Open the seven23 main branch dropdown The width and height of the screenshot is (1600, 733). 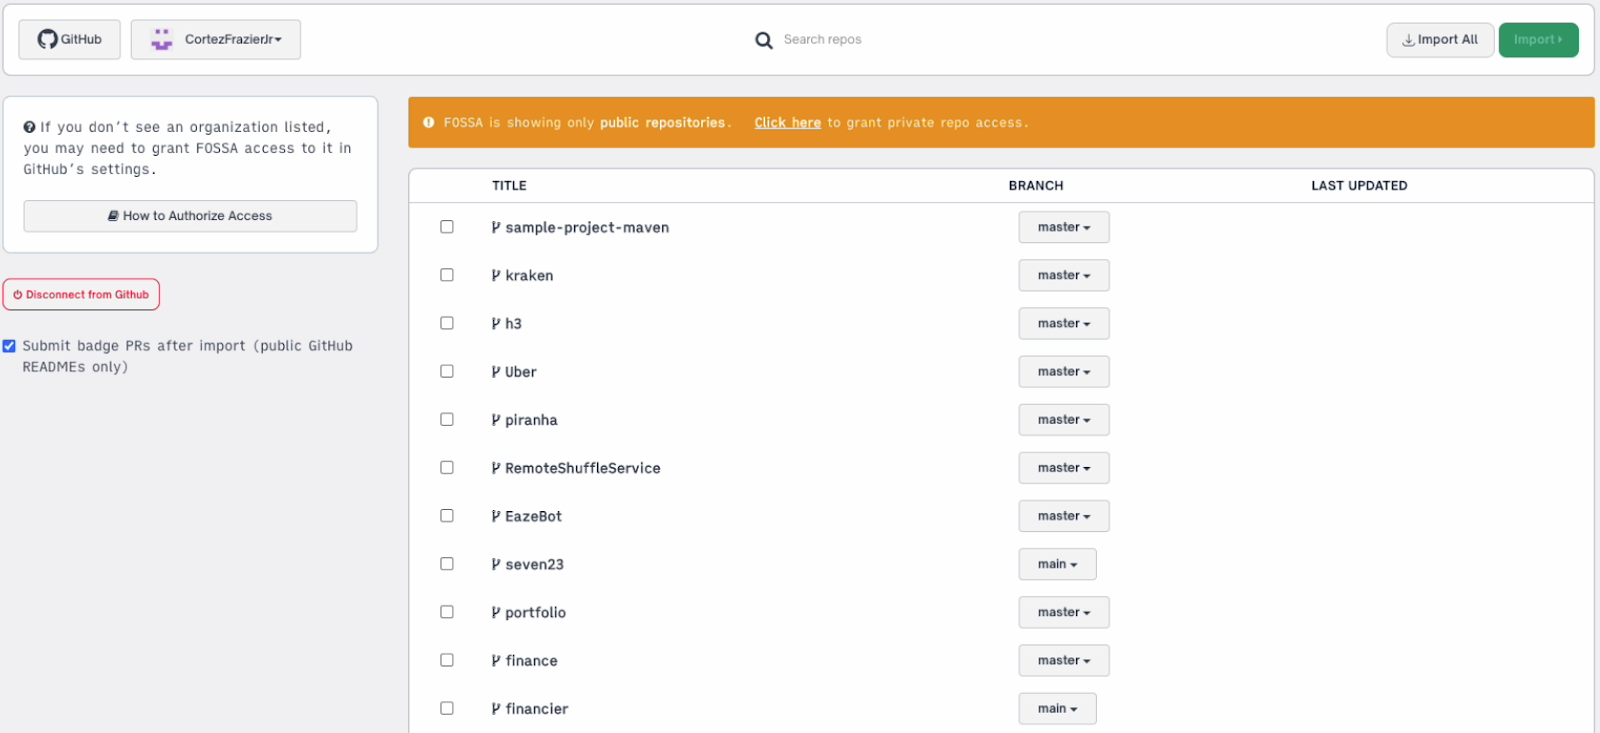point(1058,564)
